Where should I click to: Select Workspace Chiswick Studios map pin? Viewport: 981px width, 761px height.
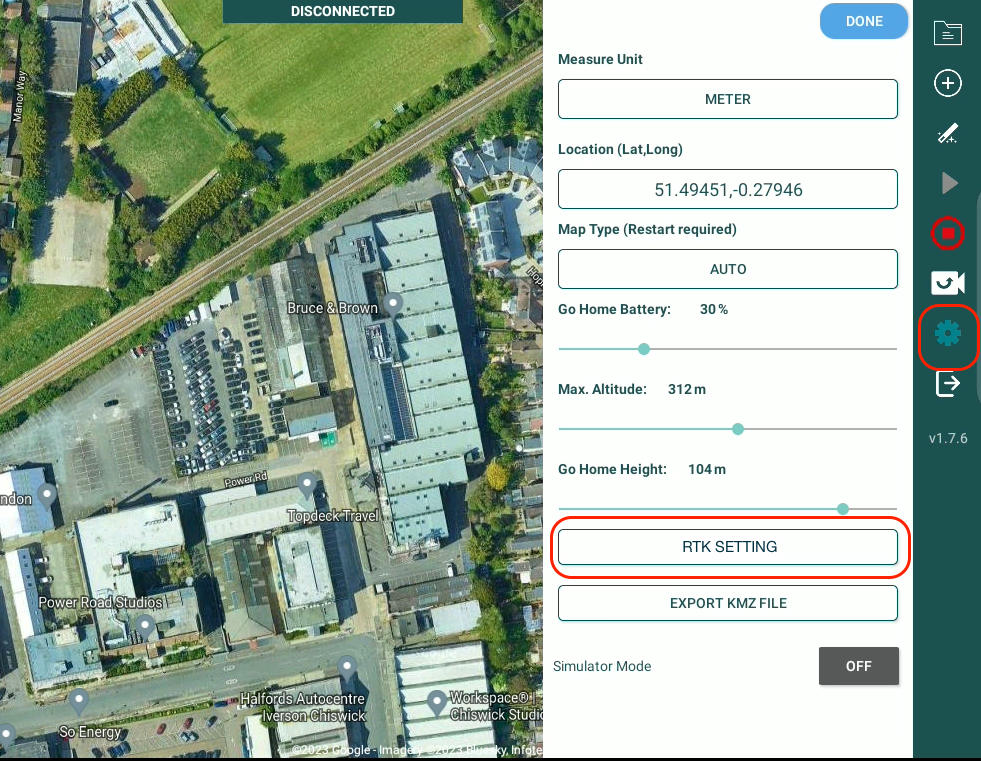coord(437,703)
